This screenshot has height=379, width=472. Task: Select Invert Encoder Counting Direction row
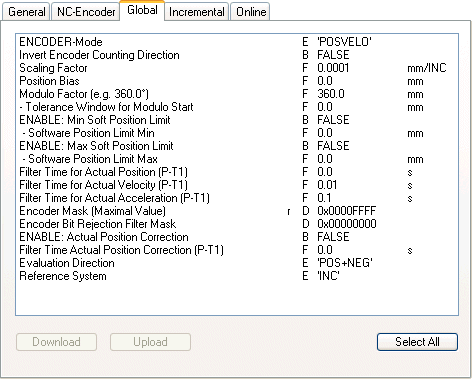click(x=237, y=55)
